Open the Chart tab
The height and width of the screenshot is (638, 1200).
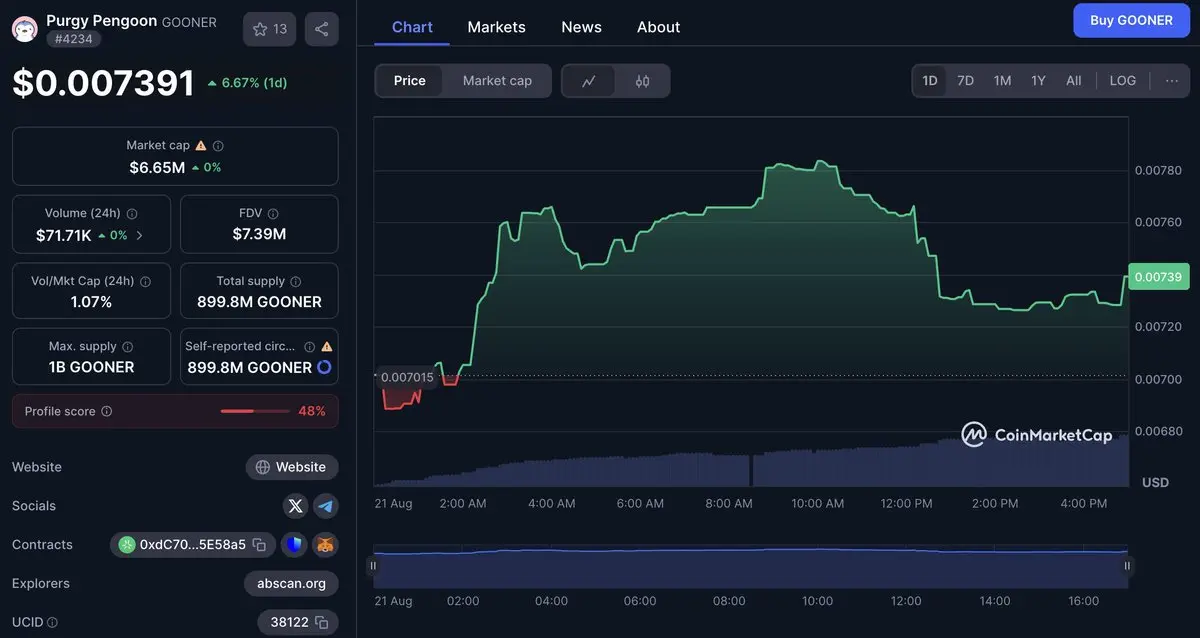[412, 27]
